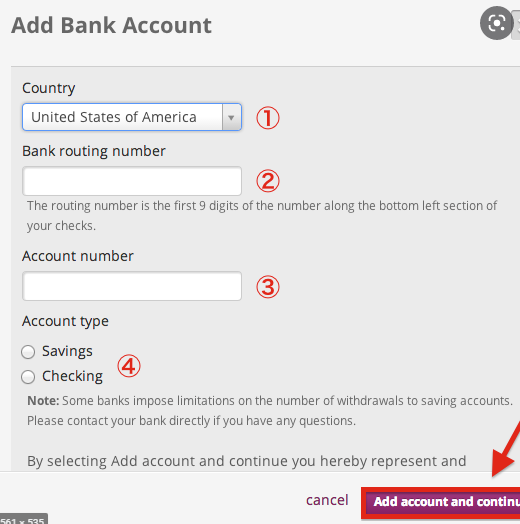520x524 pixels.
Task: Click the red circled number 1 marker
Action: 268,118
